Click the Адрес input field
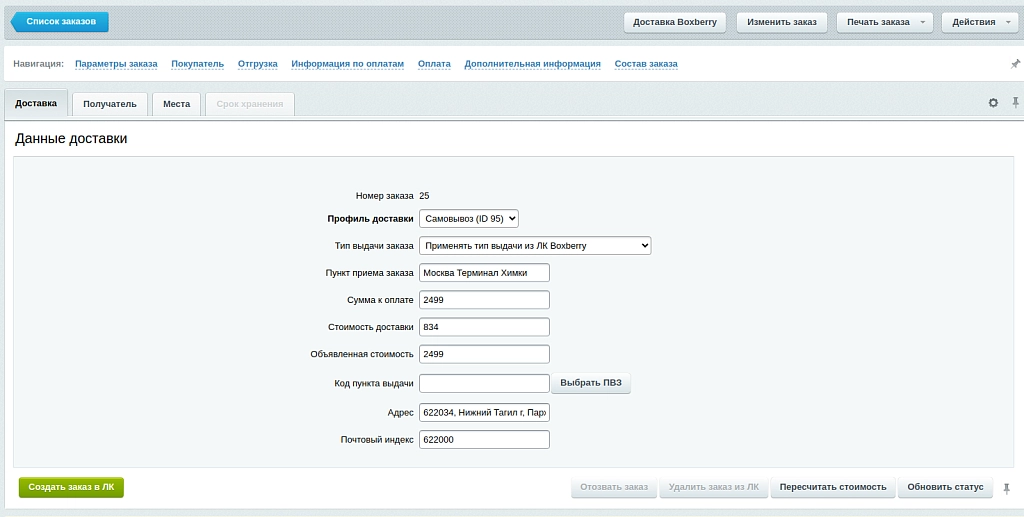Image resolution: width=1024 pixels, height=517 pixels. pos(484,413)
